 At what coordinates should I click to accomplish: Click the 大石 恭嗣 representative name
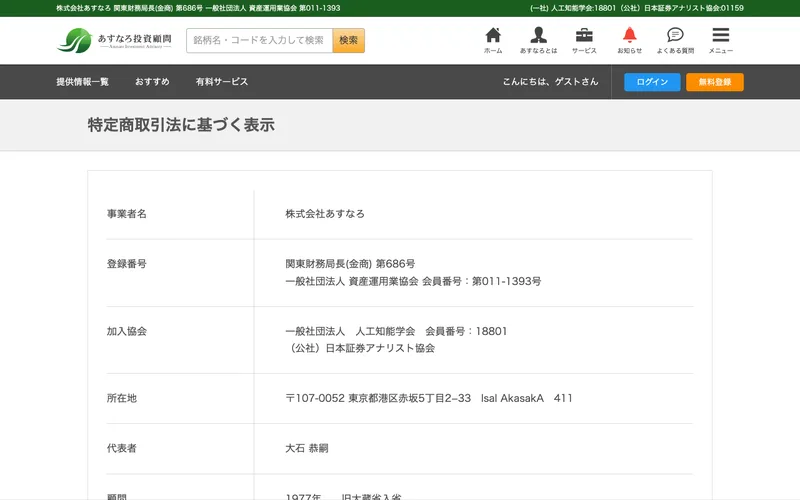coord(307,448)
